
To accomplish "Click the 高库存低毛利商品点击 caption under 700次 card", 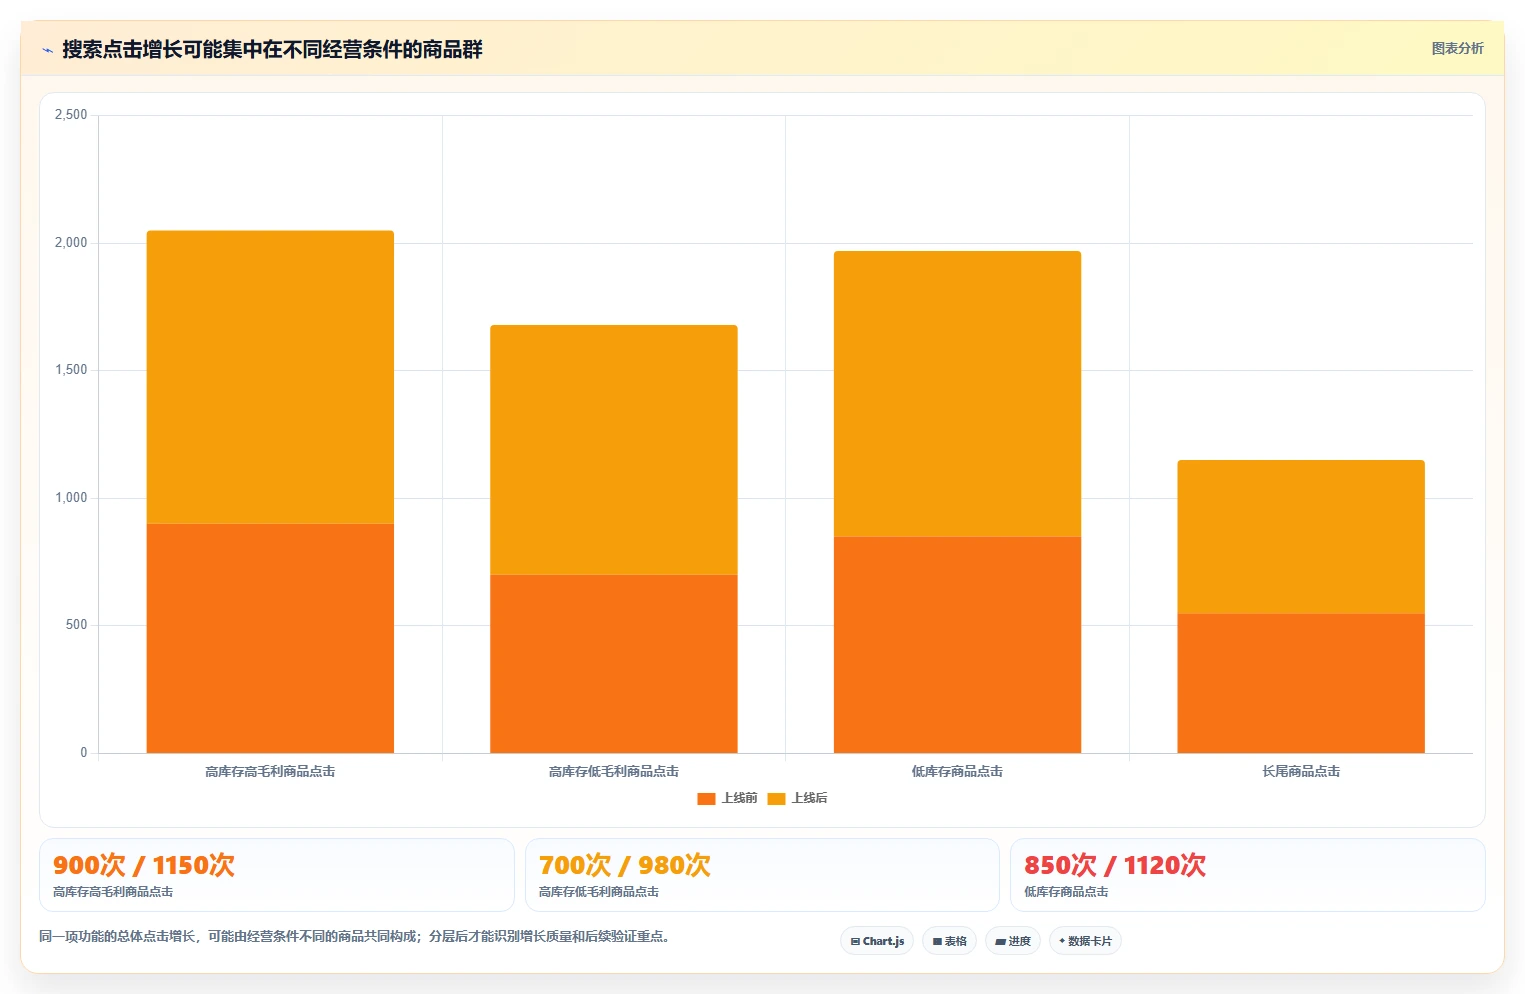I will pyautogui.click(x=599, y=892).
